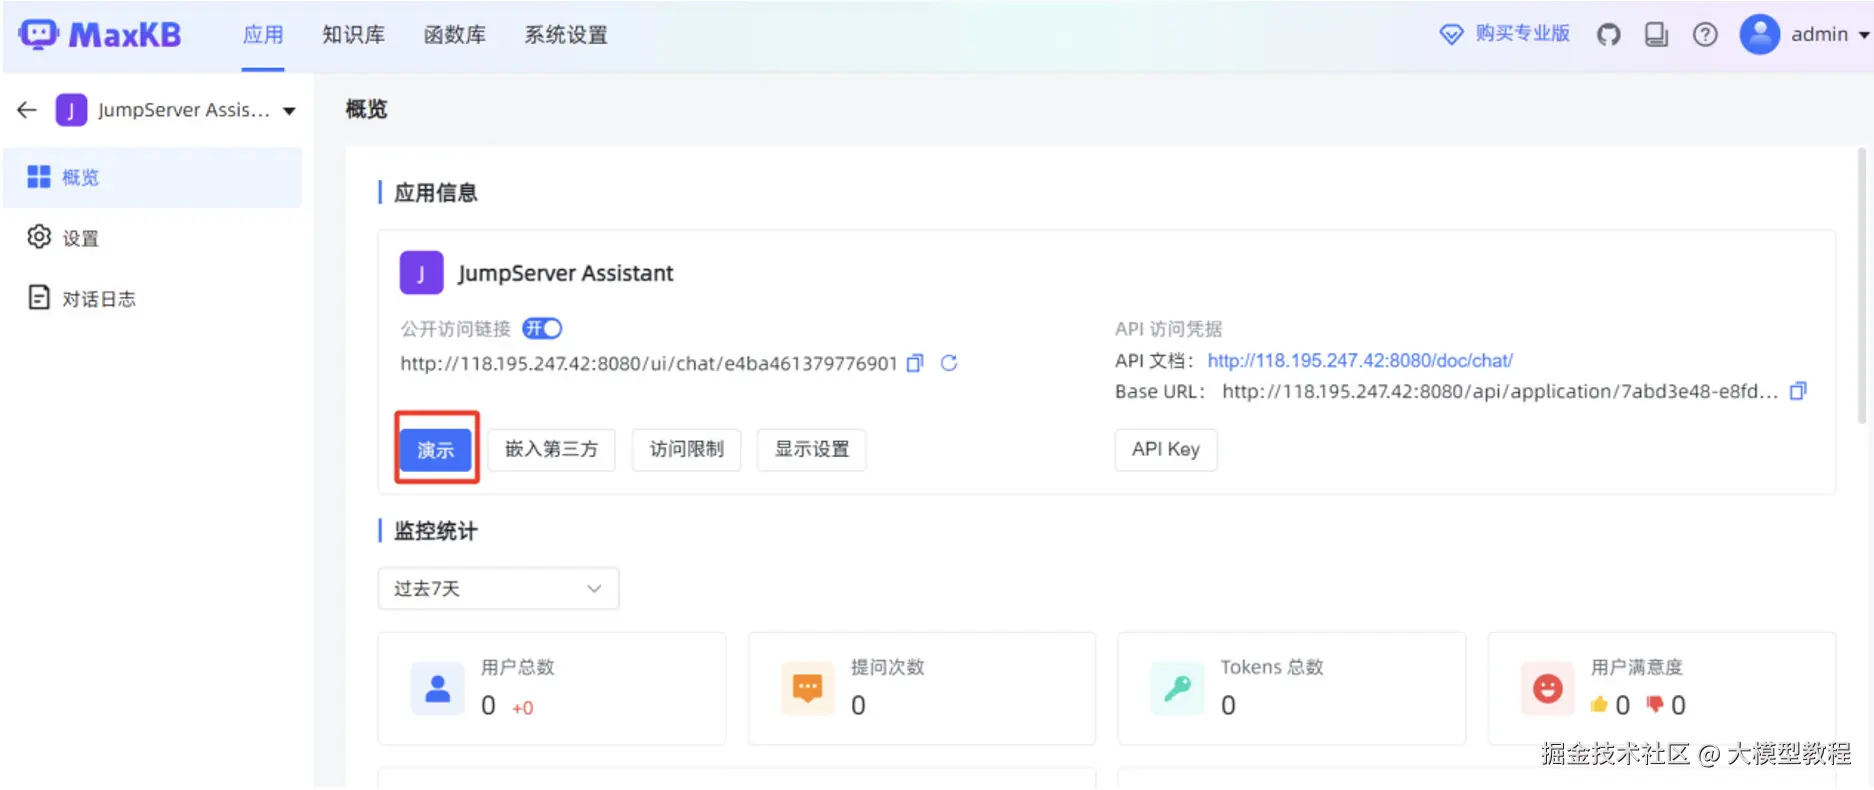Click the admin user avatar
This screenshot has height=790, width=1874.
(x=1759, y=35)
